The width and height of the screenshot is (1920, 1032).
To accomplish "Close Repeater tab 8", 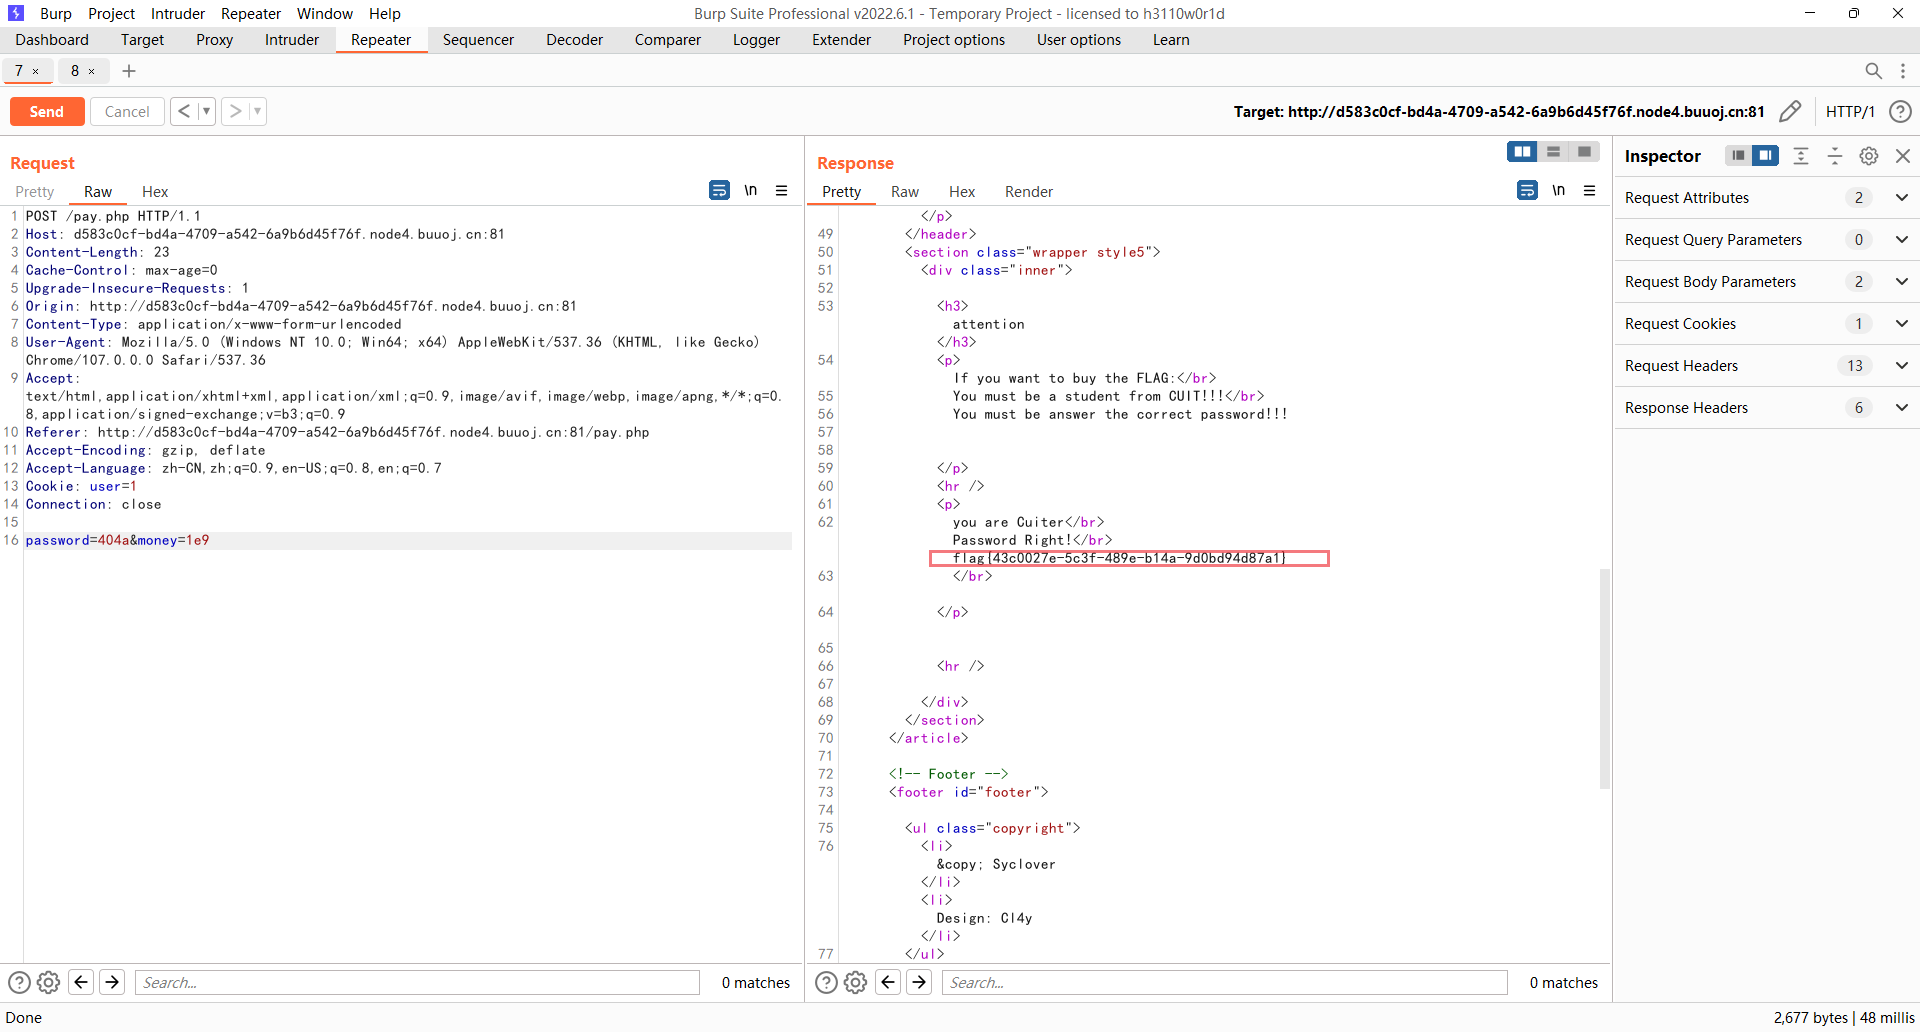I will point(92,71).
